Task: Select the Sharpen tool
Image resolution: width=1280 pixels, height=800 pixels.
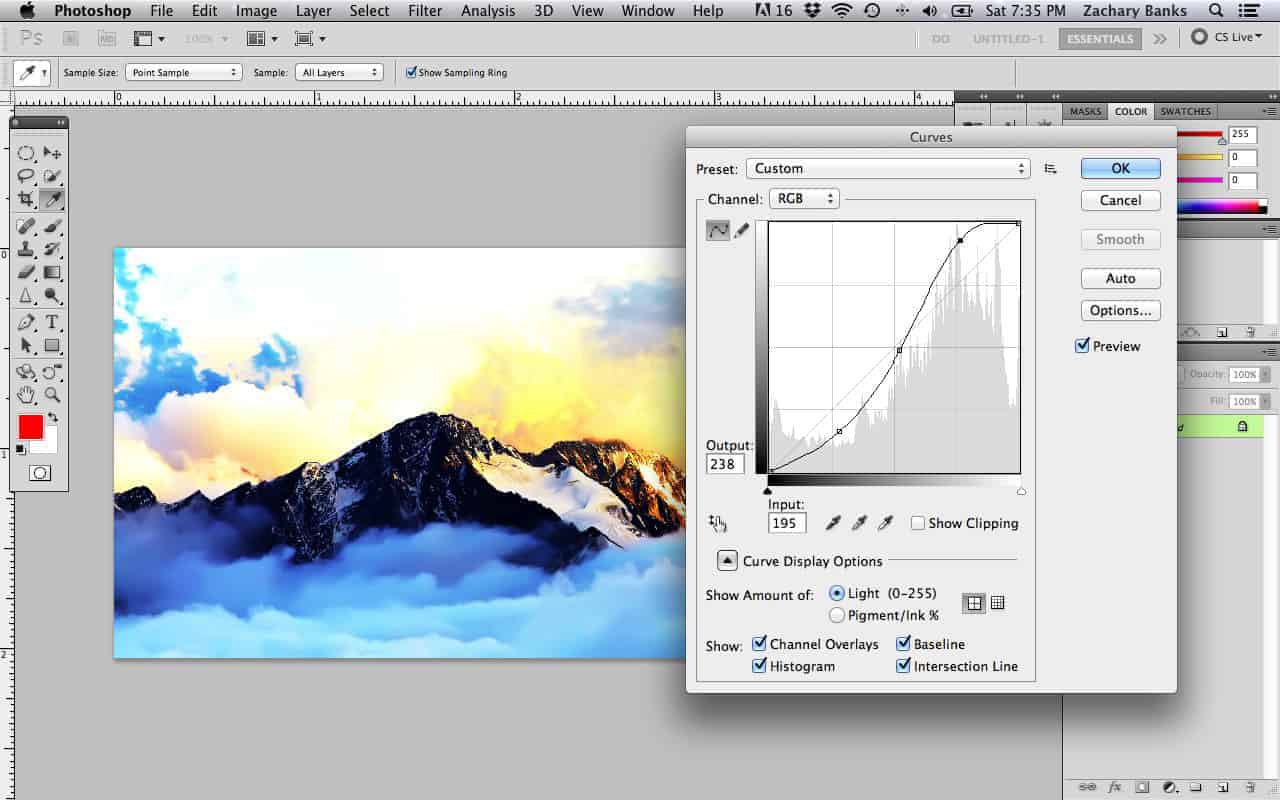Action: [26, 296]
